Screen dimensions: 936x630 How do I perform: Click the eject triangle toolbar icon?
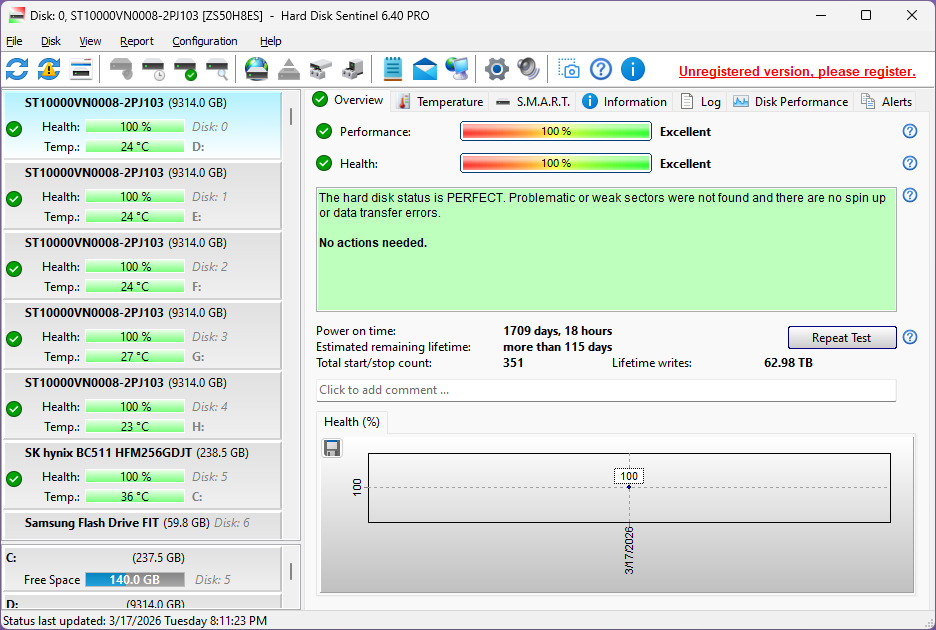coord(289,69)
